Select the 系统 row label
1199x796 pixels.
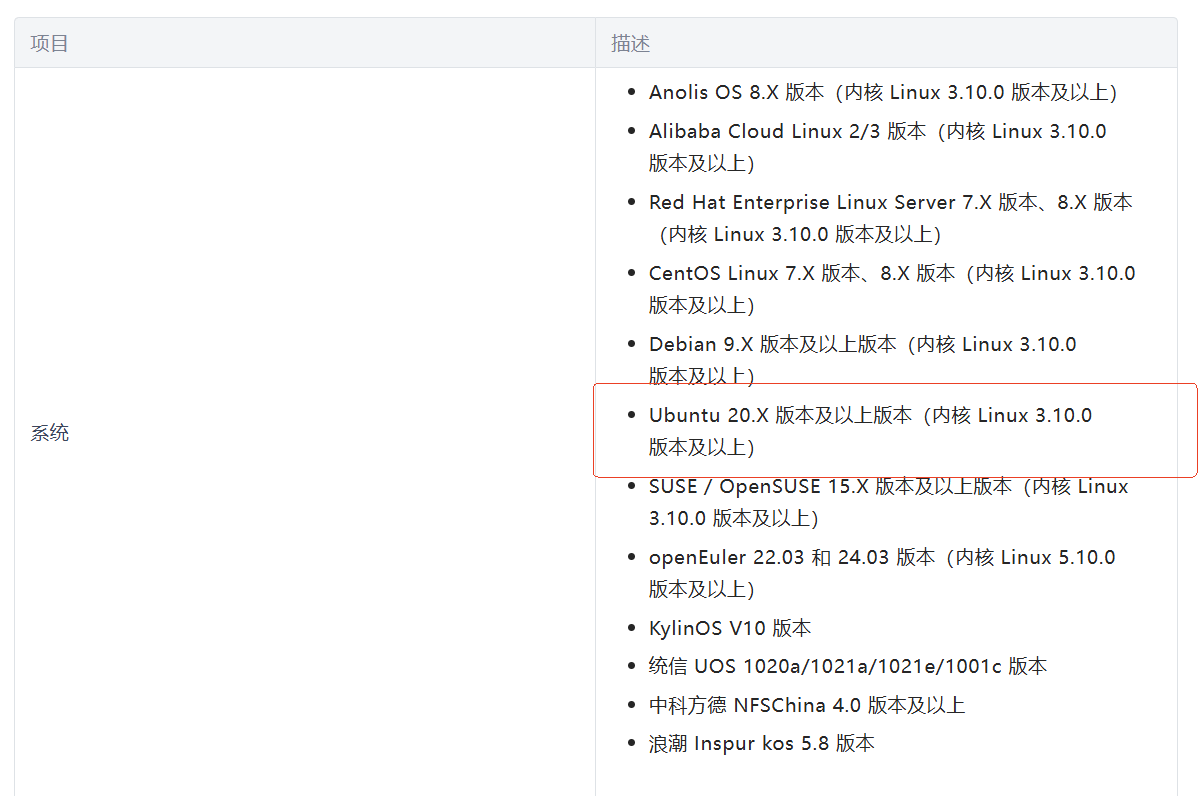(50, 433)
